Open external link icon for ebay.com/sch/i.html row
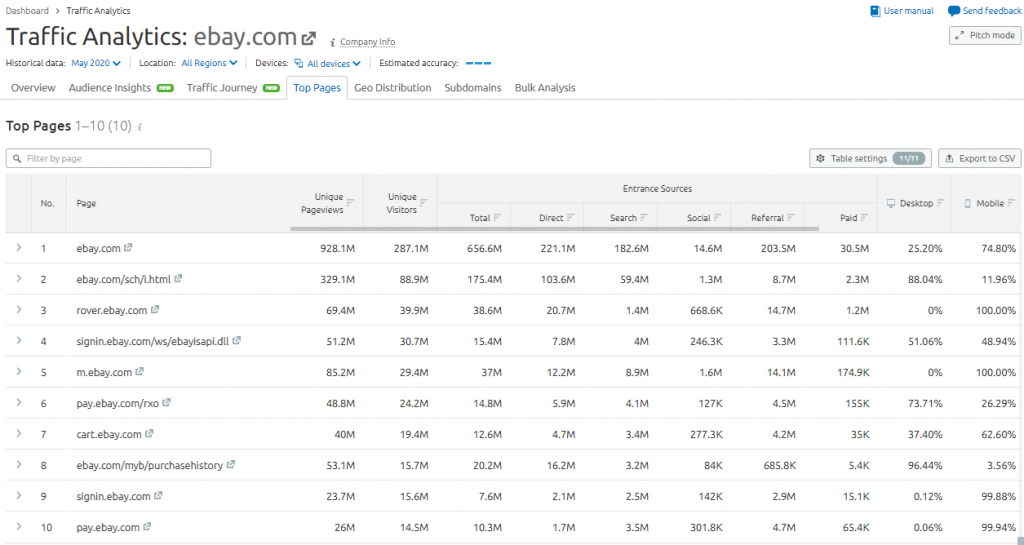 178,279
